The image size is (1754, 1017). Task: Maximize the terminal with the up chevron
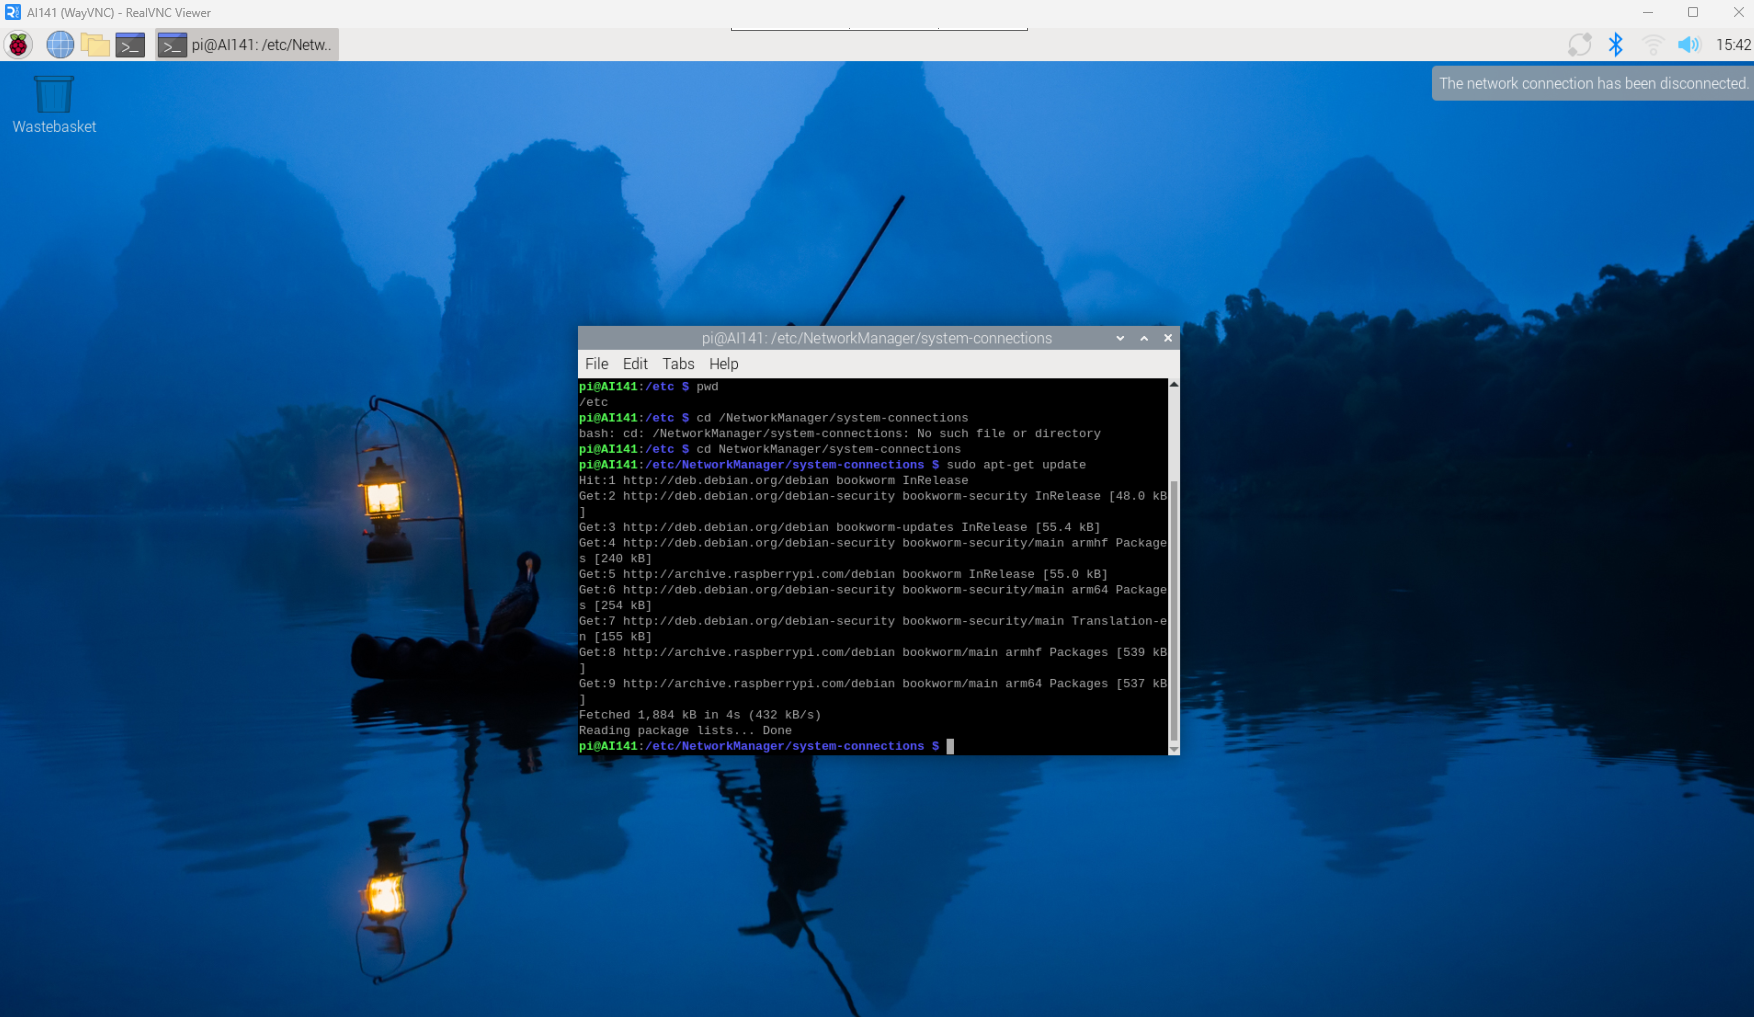(1144, 339)
